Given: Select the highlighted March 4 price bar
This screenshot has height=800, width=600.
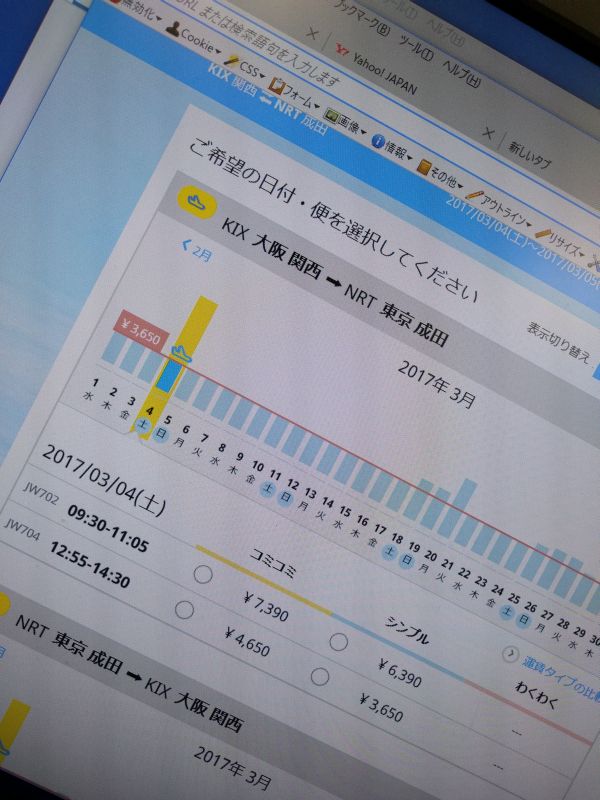Looking at the screenshot, I should tap(168, 376).
